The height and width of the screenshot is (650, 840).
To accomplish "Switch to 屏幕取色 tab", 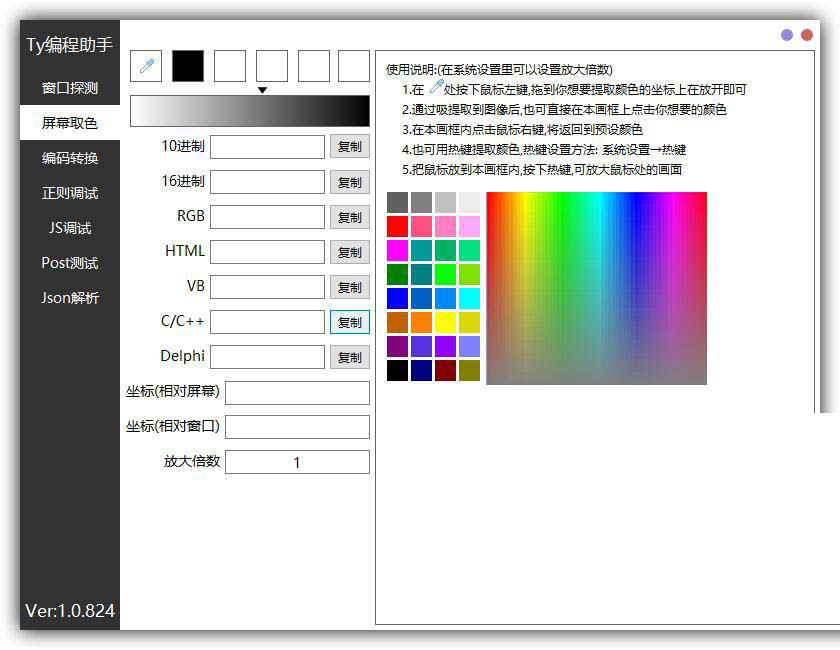I will pyautogui.click(x=70, y=123).
